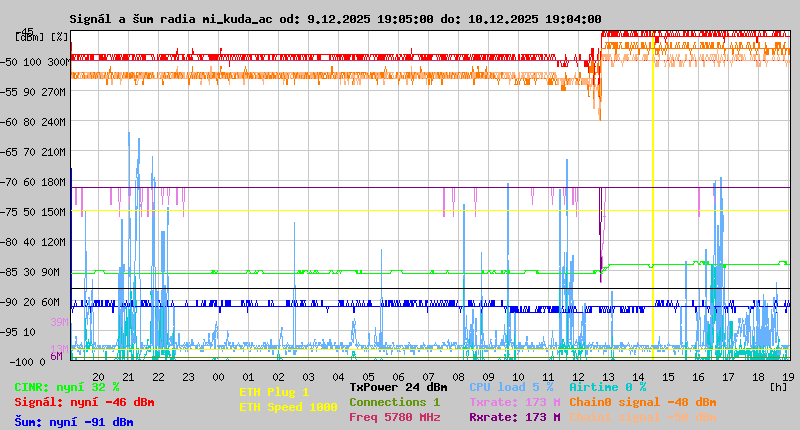800x430 pixels.
Task: Select the ETH Speed 1000 legend entry
Action: point(288,407)
